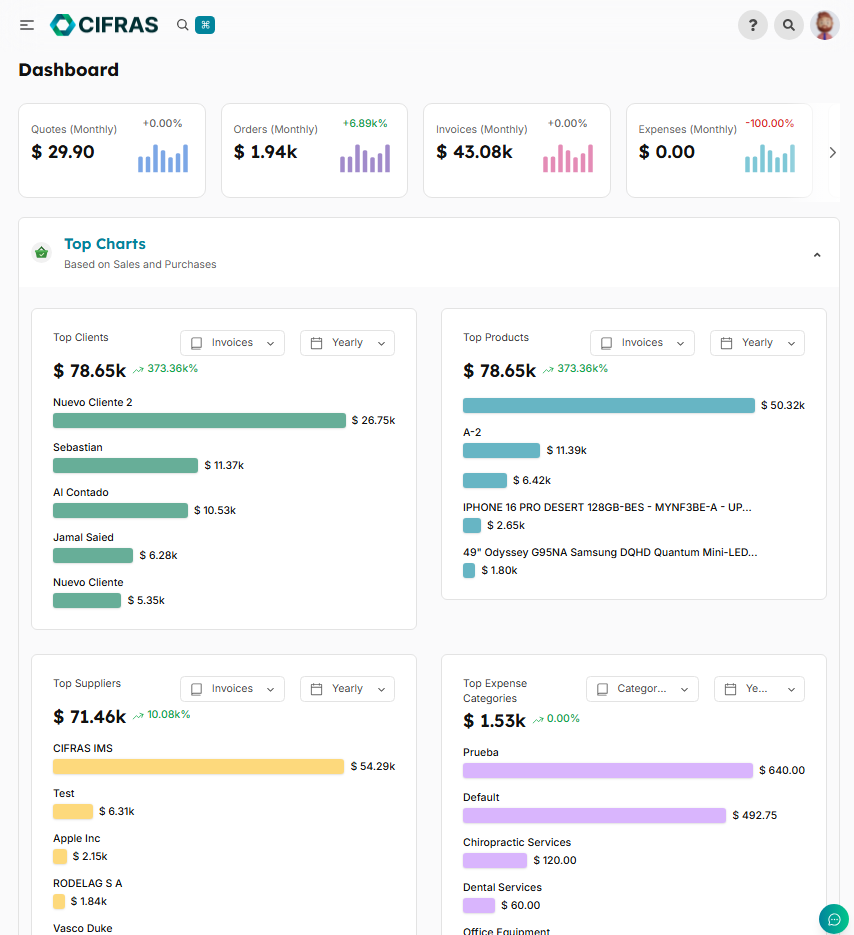Open Top Products Yearly dropdown
854x935 pixels.
(x=757, y=343)
